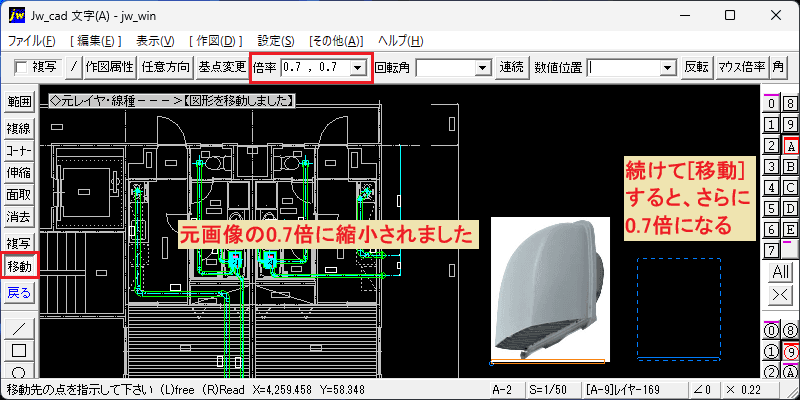Screen dimensions: 800x400
Task: Open the 設定(S) menu
Action: (276, 41)
